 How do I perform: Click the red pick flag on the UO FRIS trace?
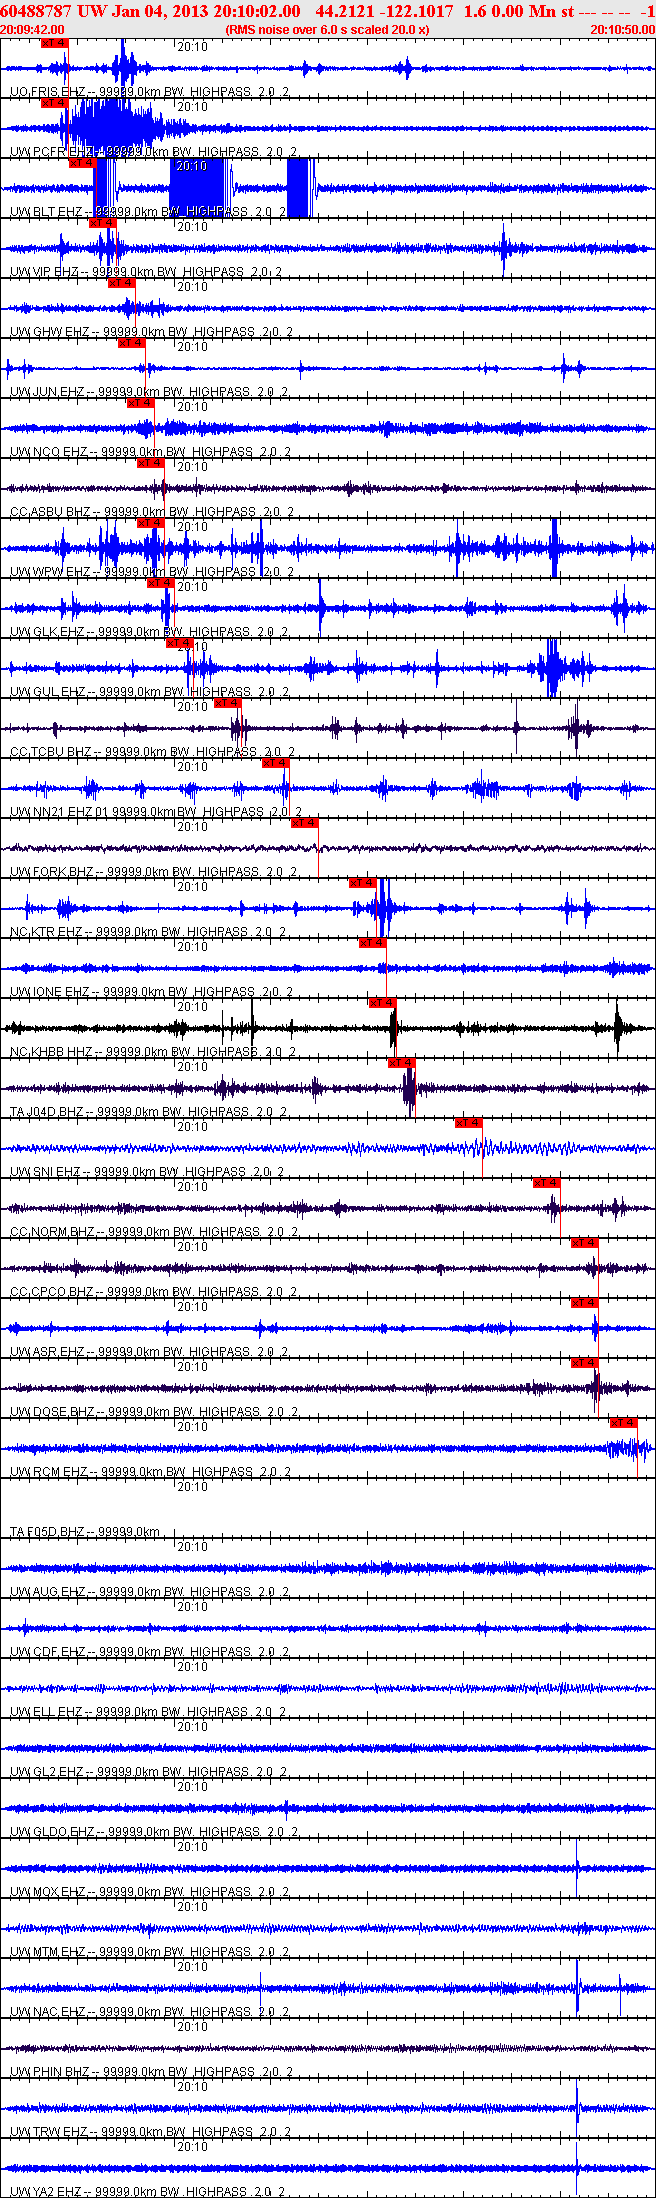[54, 43]
